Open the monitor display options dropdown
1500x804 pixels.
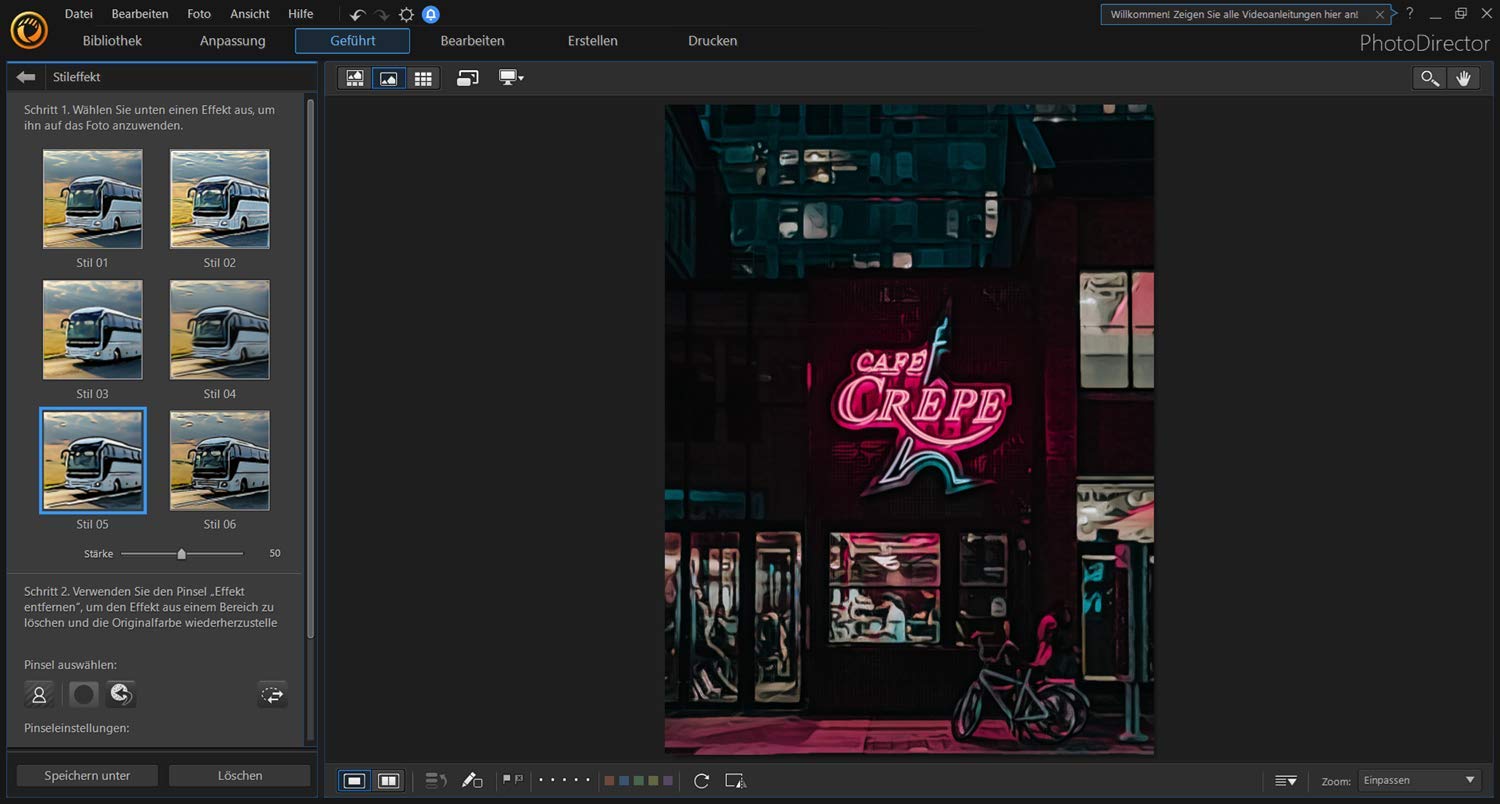coord(511,78)
